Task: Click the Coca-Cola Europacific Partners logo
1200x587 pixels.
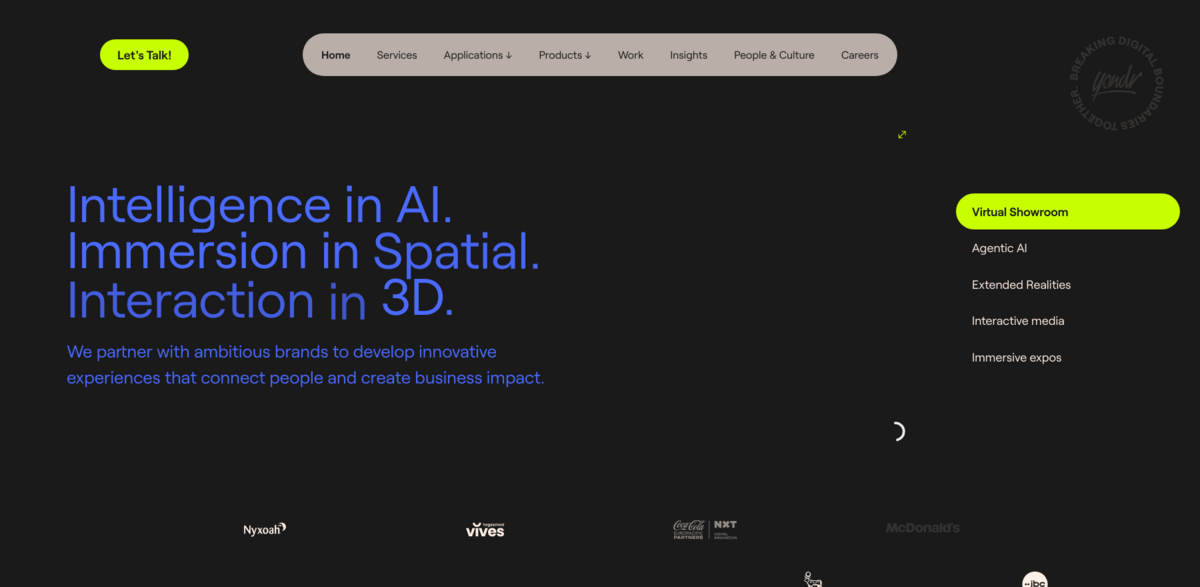Action: tap(705, 529)
